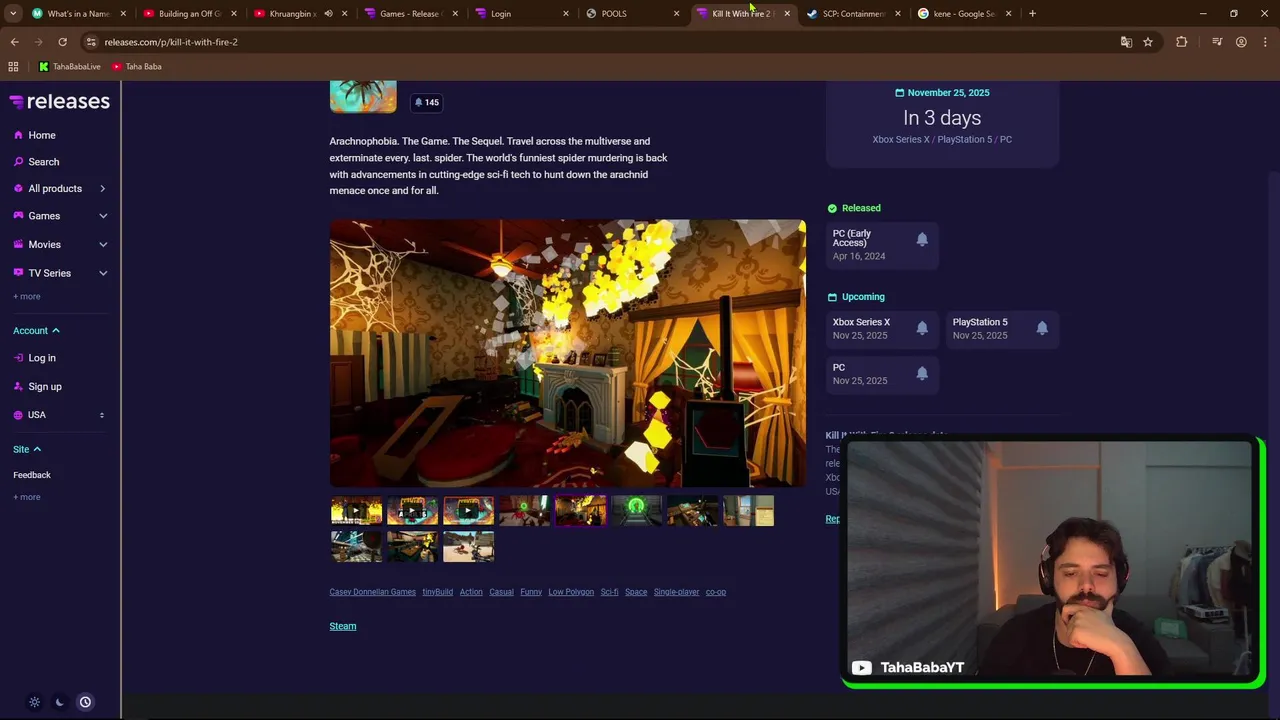Play the third video thumbnail
1280x720 pixels.
point(468,511)
